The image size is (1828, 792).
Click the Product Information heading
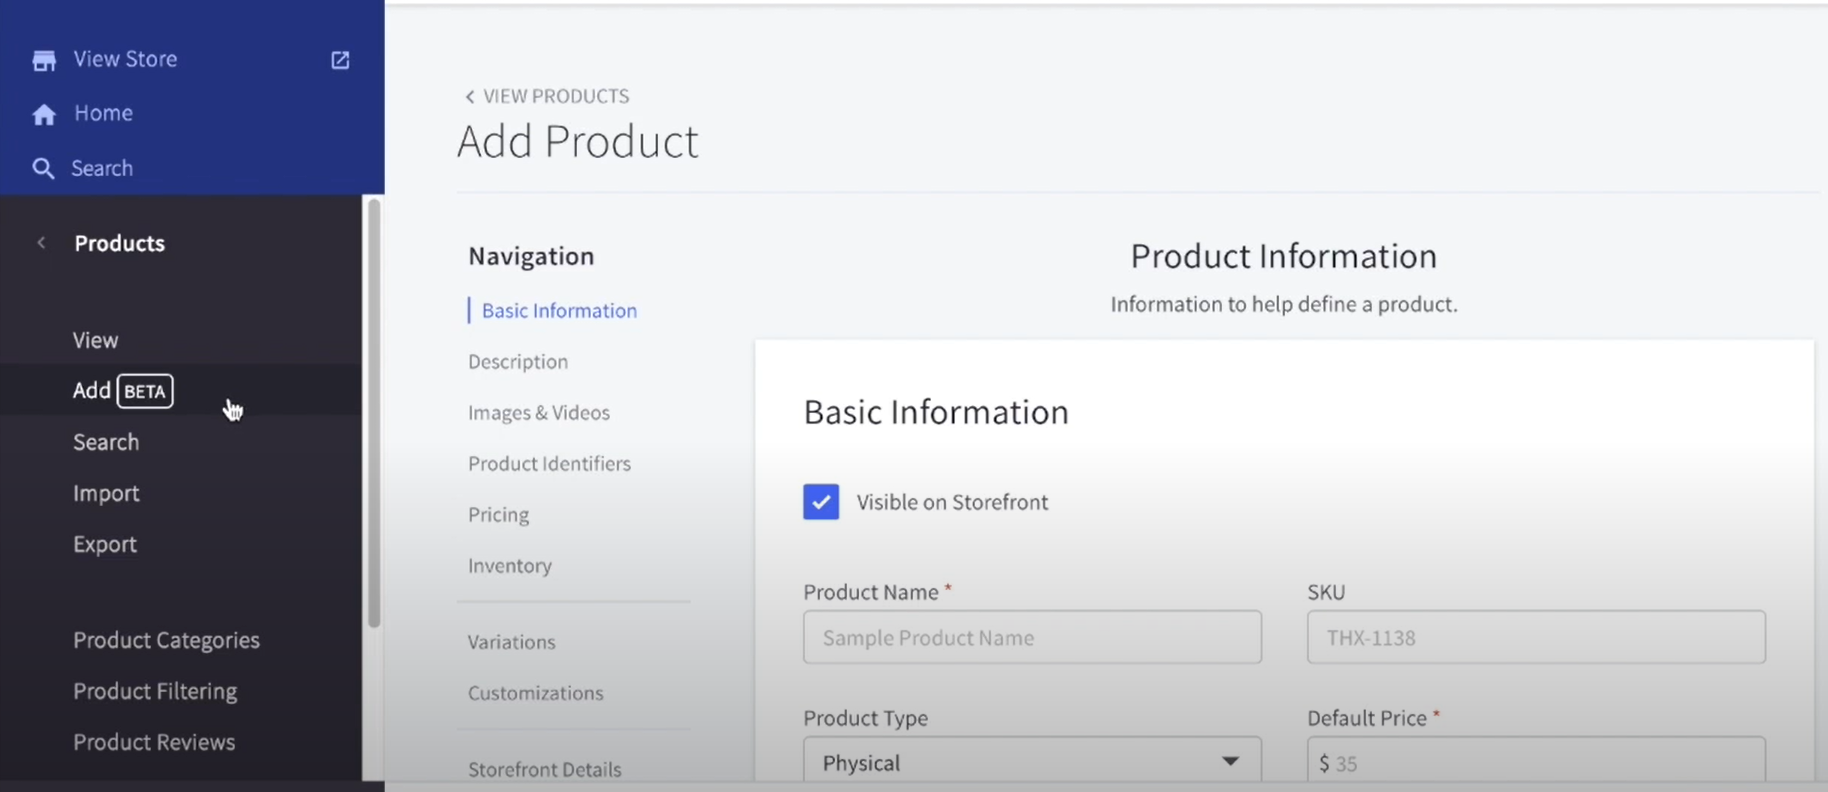point(1284,256)
